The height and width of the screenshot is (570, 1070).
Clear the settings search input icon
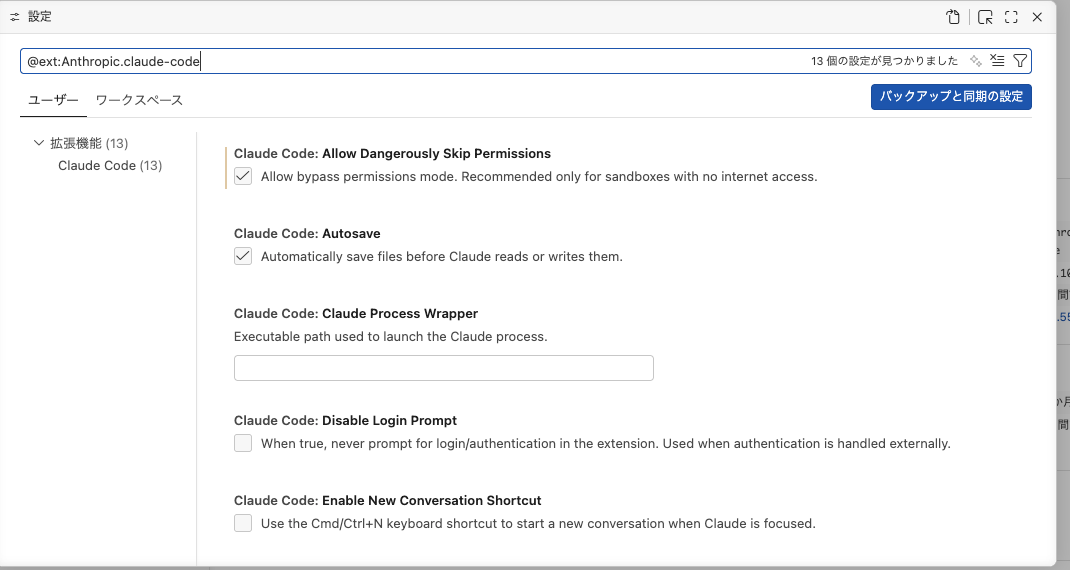click(997, 61)
